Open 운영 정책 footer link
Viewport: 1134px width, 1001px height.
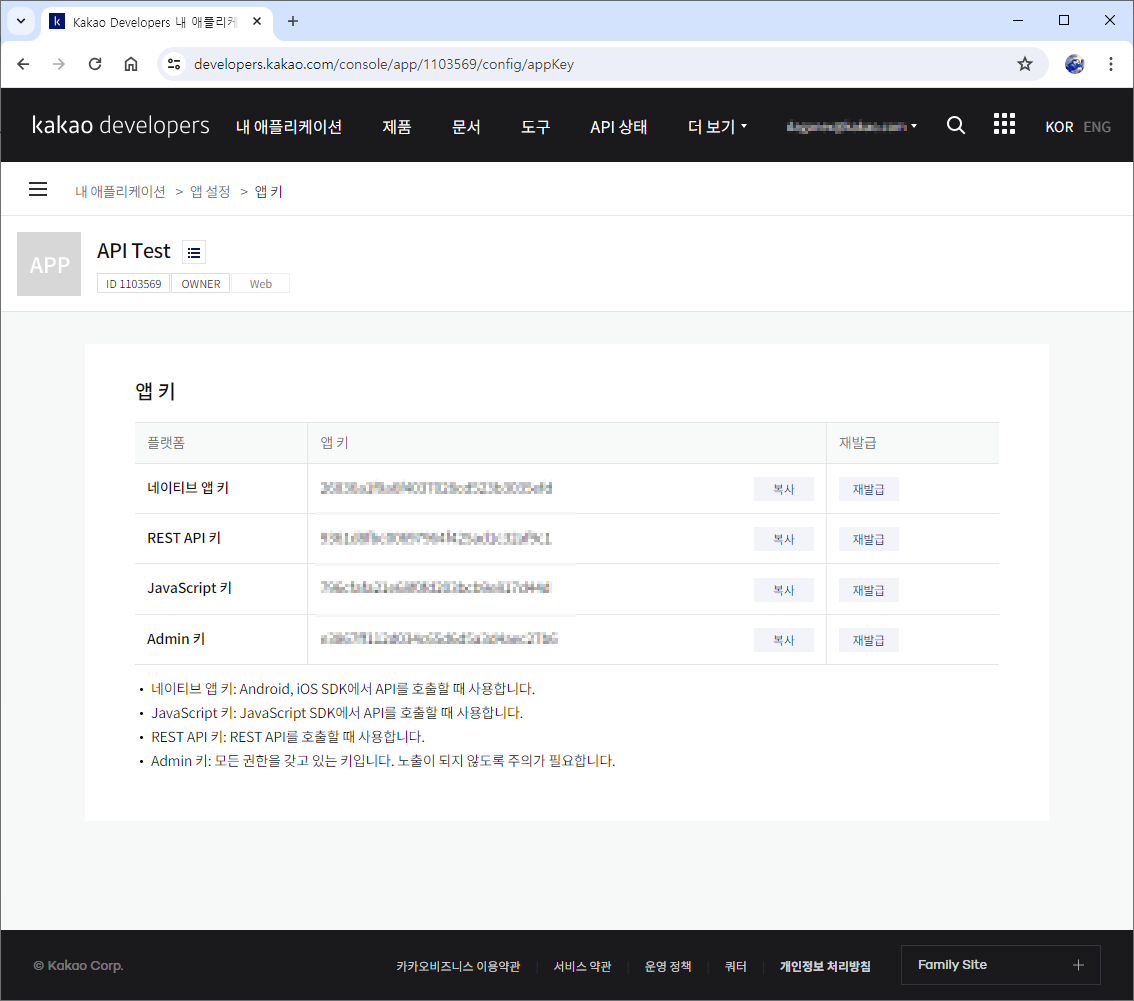click(x=668, y=966)
